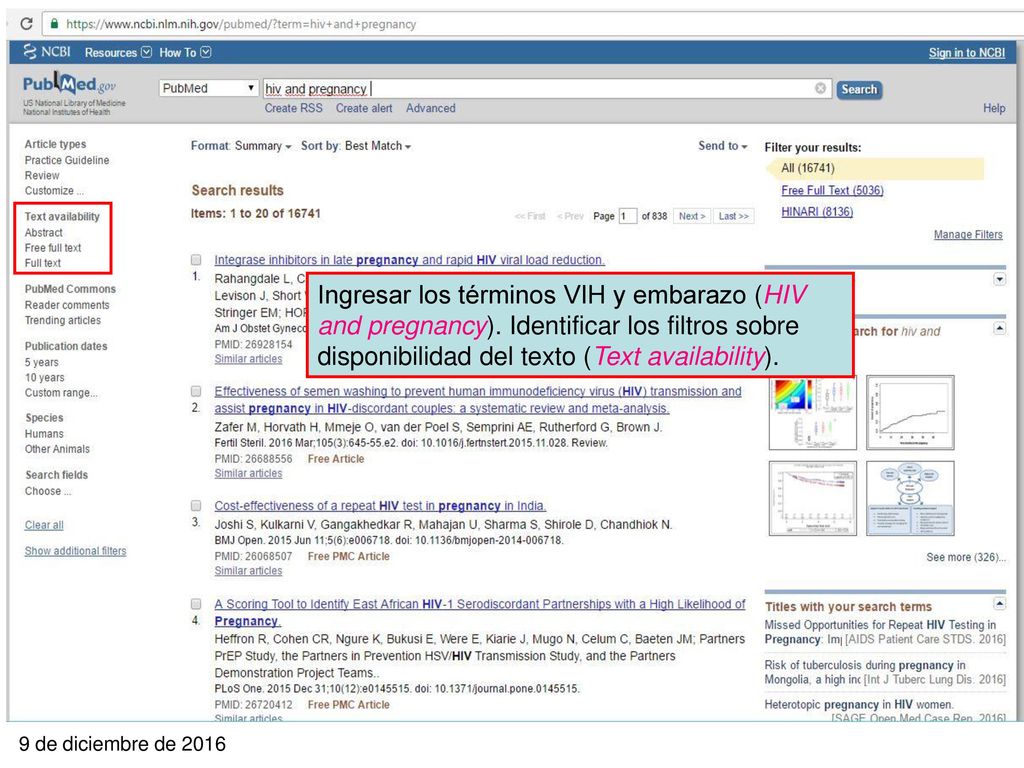Viewport: 1024px width, 768px height.
Task: Click the green padlock security icon
Action: coord(54,24)
